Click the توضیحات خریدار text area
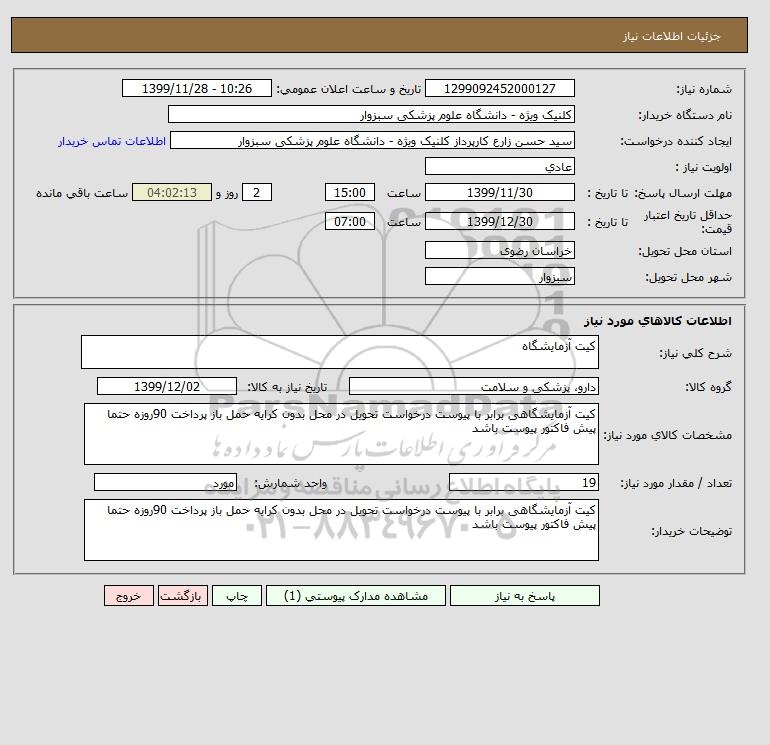This screenshot has width=770, height=745. pyautogui.click(x=341, y=530)
